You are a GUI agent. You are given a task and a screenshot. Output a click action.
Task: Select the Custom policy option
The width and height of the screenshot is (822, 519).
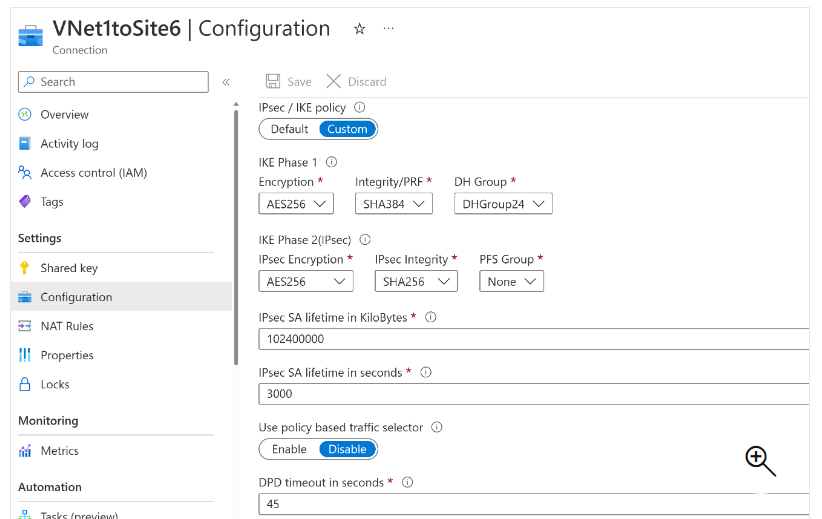pyautogui.click(x=347, y=129)
